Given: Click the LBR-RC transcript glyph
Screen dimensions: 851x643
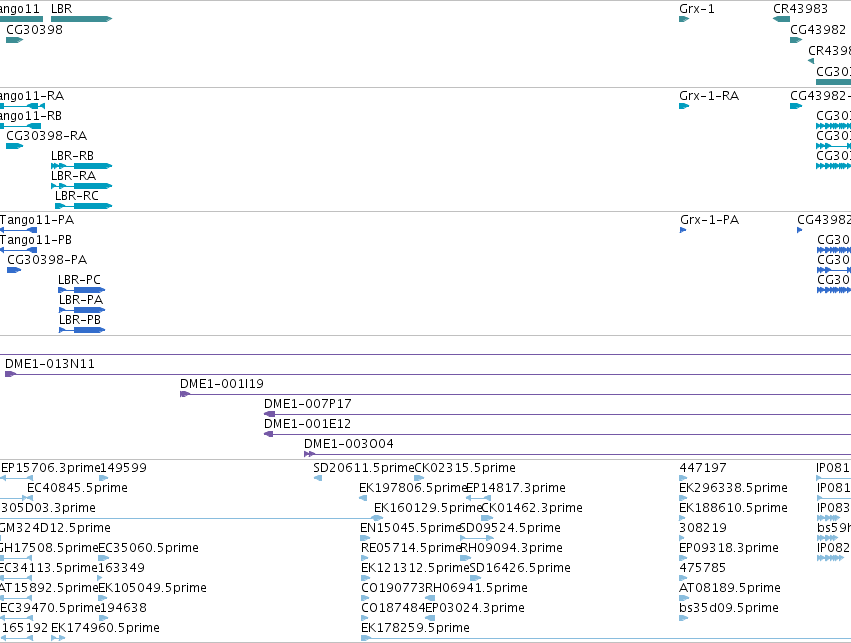Looking at the screenshot, I should click(x=84, y=206).
